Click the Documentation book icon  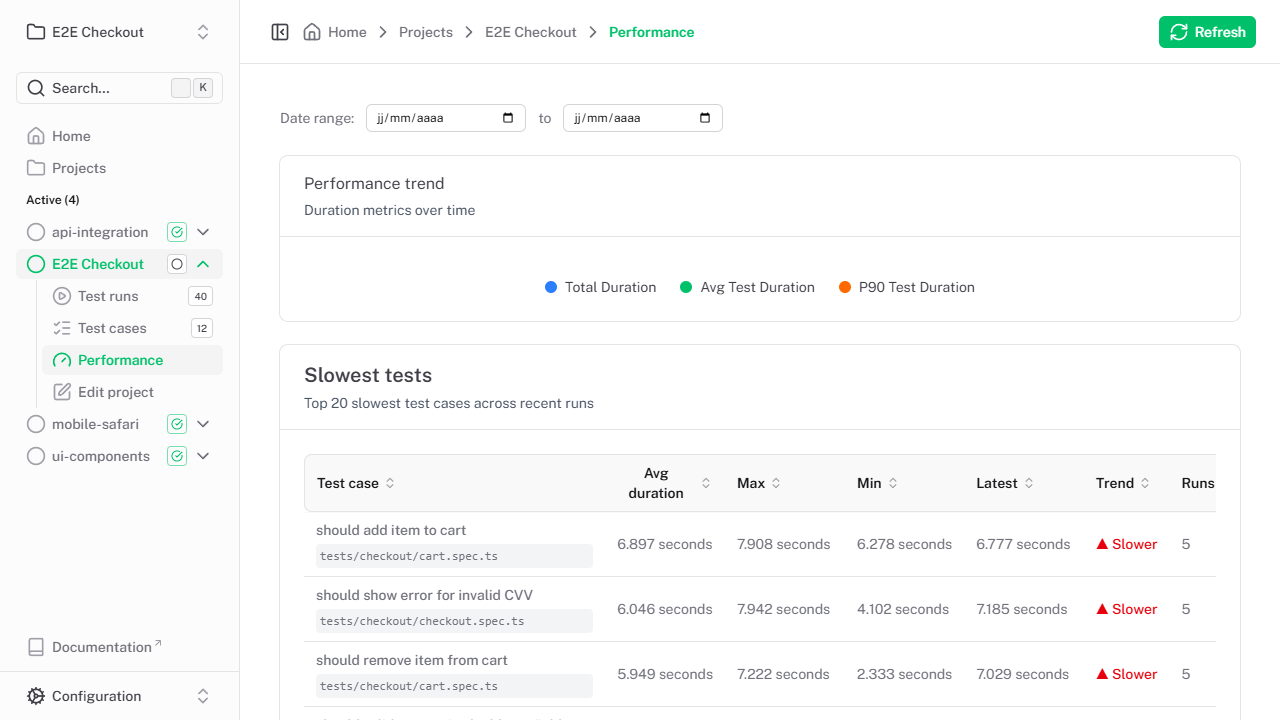[x=36, y=647]
